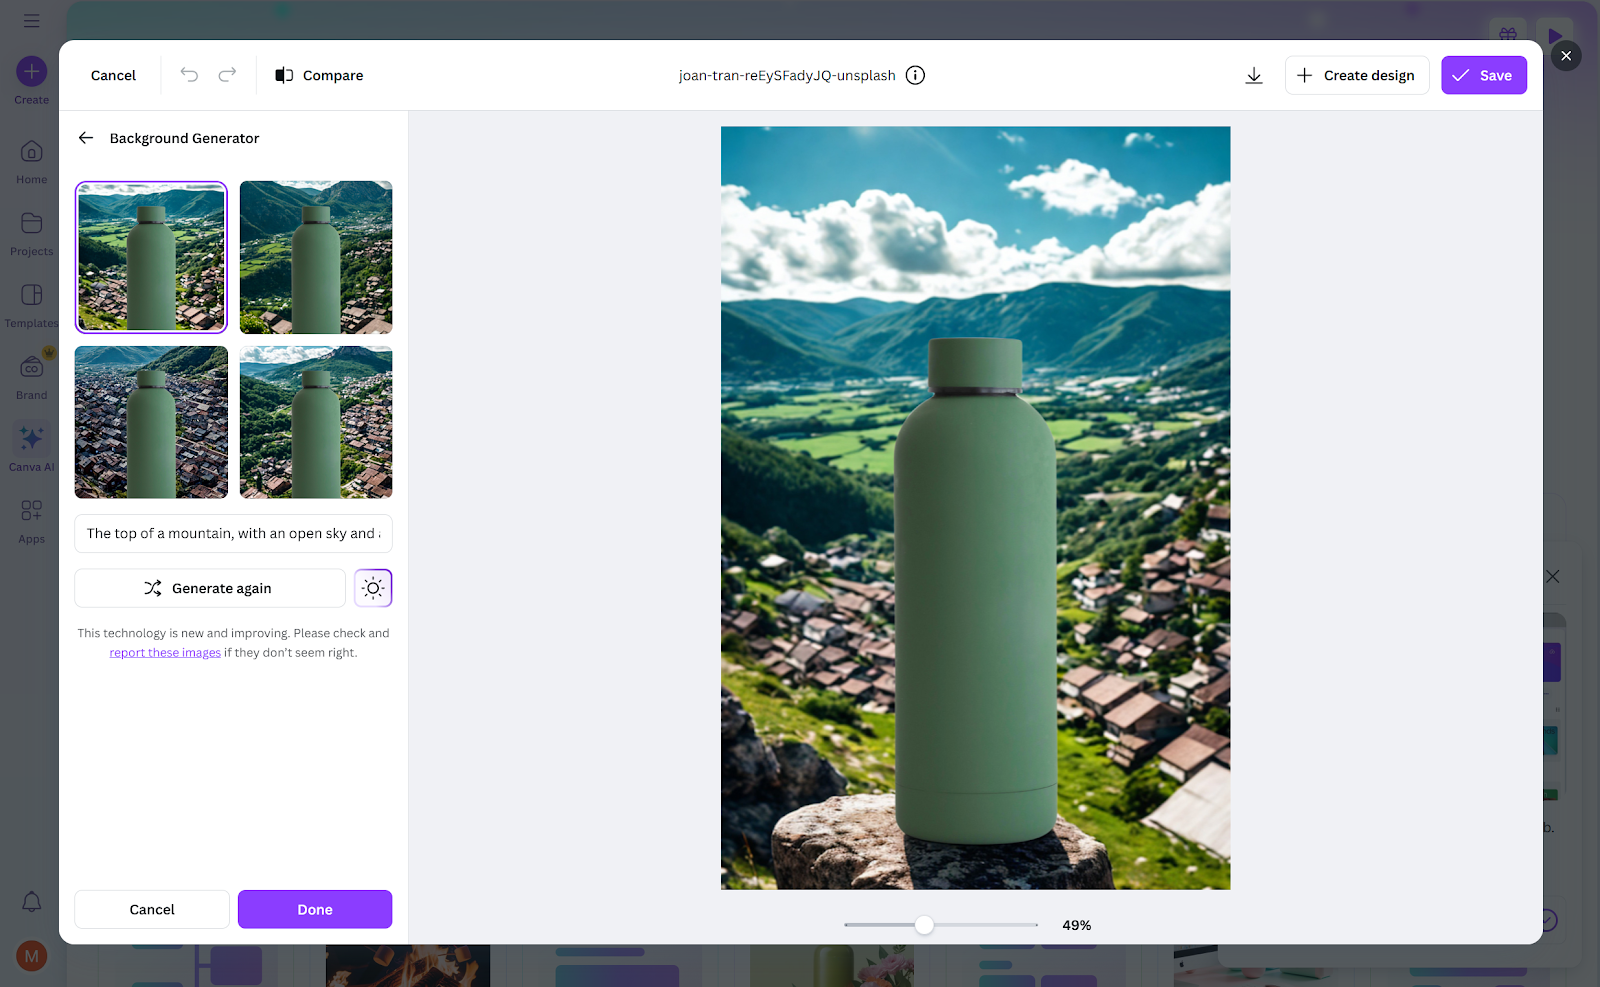Select the top-right generated background thumbnail
Viewport: 1600px width, 987px height.
[x=316, y=257]
